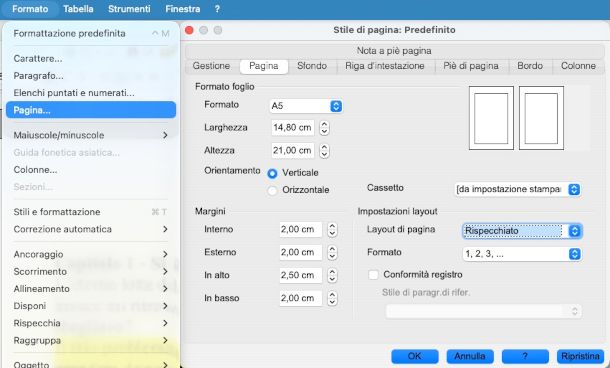Screen dimensions: 610x368
Task: Click the right page preview thumbnail
Action: [541, 118]
